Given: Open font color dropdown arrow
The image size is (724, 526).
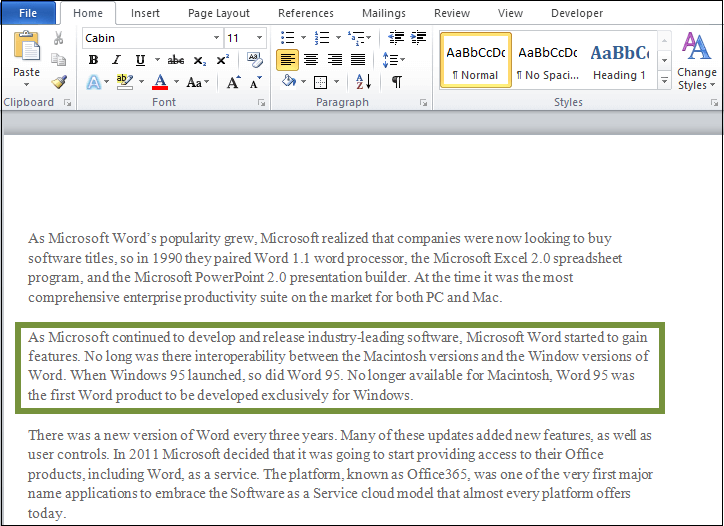Looking at the screenshot, I should click(176, 82).
